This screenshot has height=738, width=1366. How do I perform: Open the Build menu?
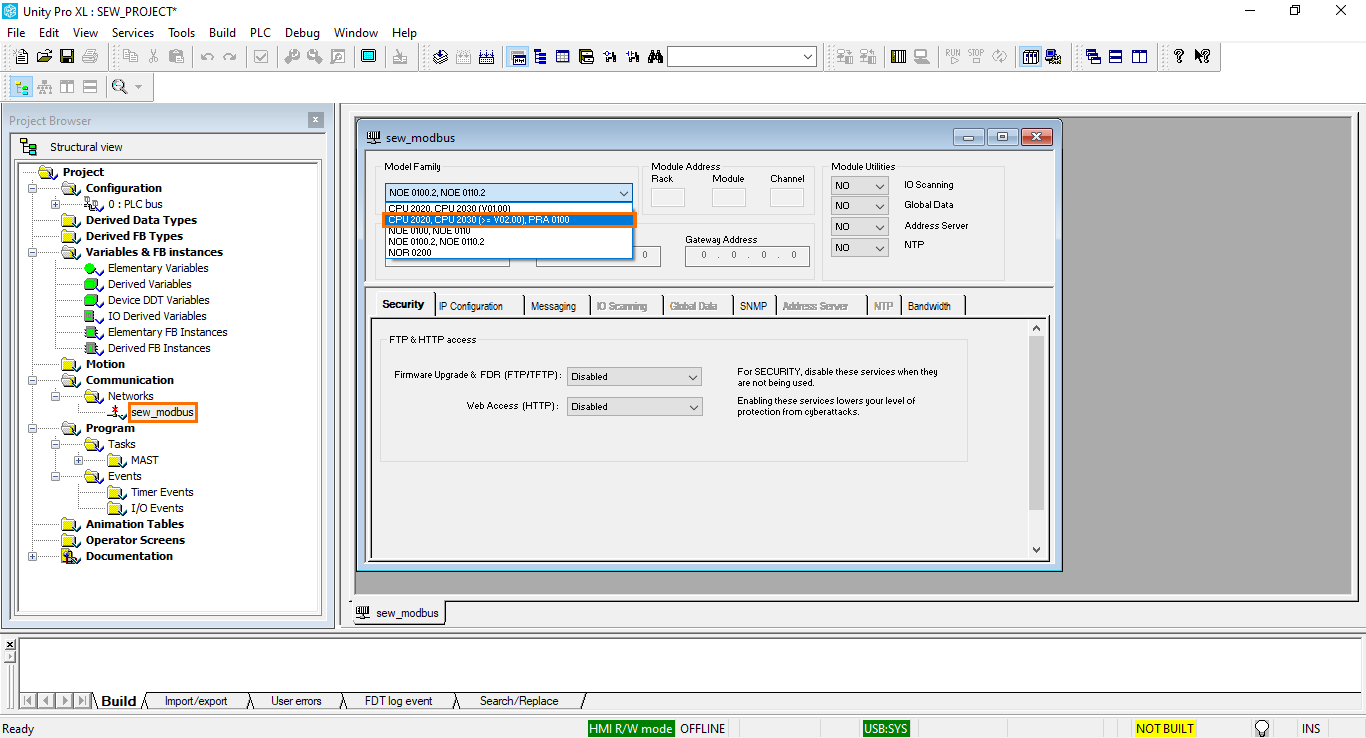[x=223, y=33]
